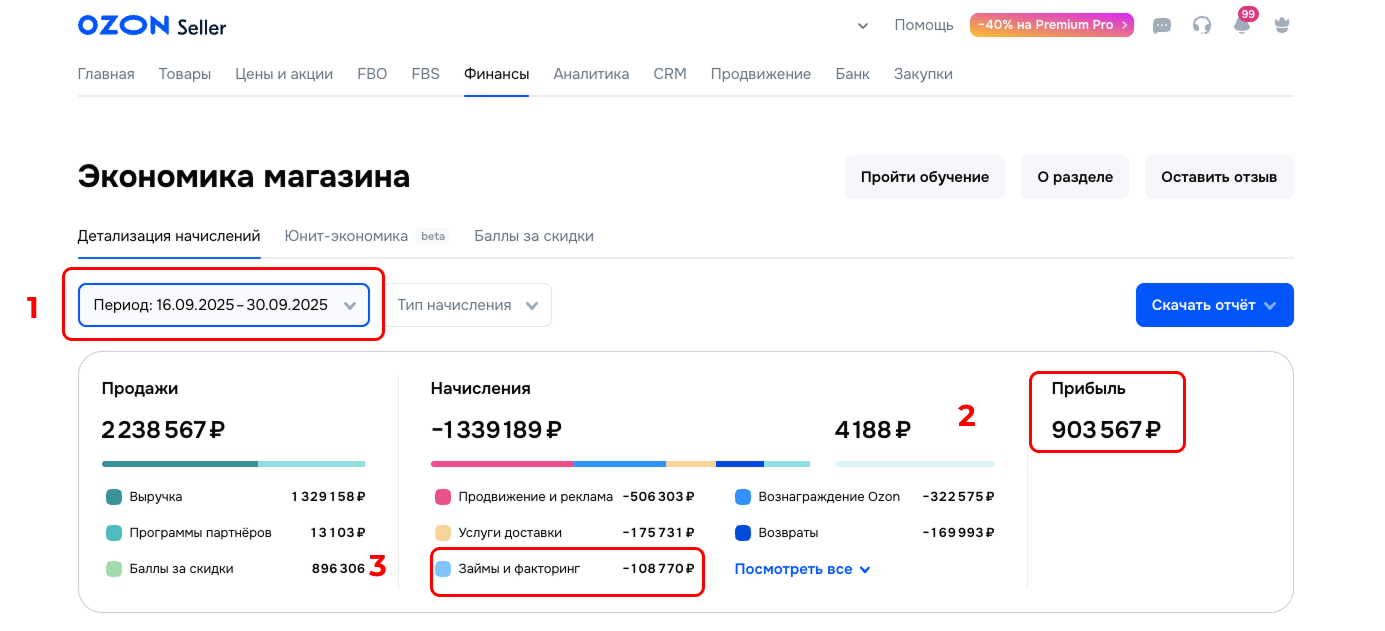The width and height of the screenshot is (1385, 631).
Task: Open the Тип начисления dropdown
Action: [470, 305]
